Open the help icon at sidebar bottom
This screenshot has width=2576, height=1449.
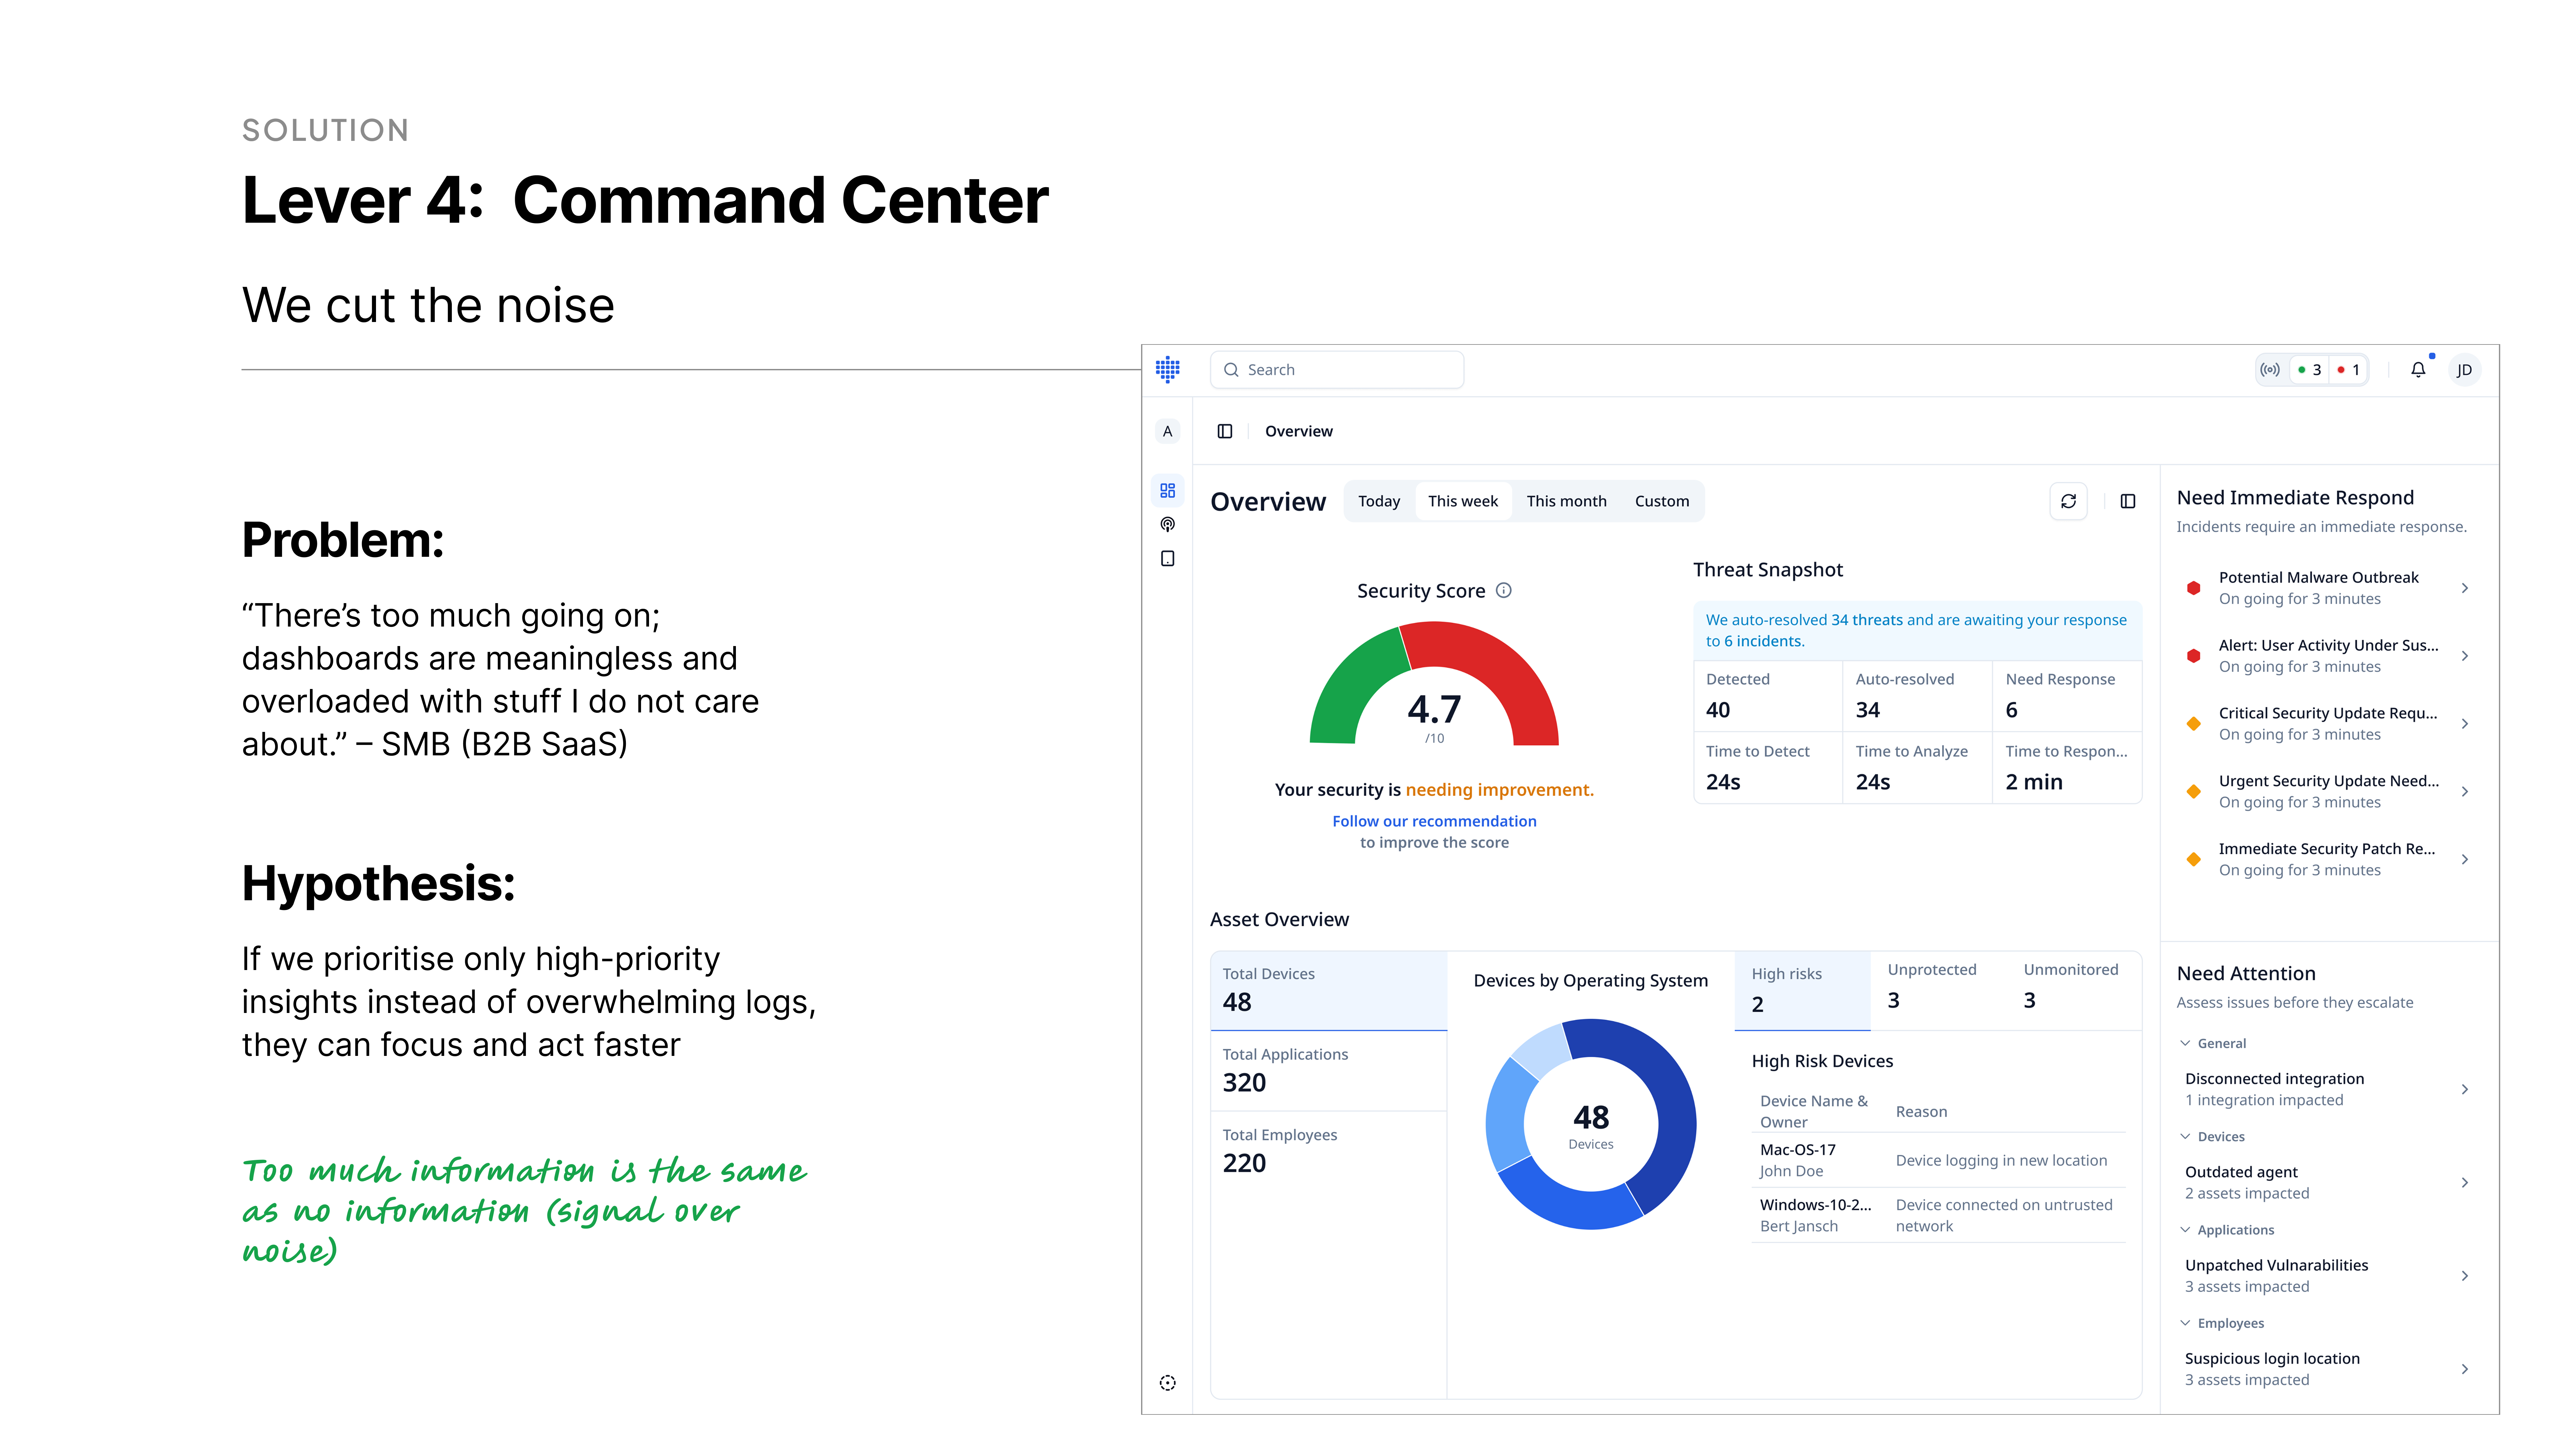[1167, 1383]
